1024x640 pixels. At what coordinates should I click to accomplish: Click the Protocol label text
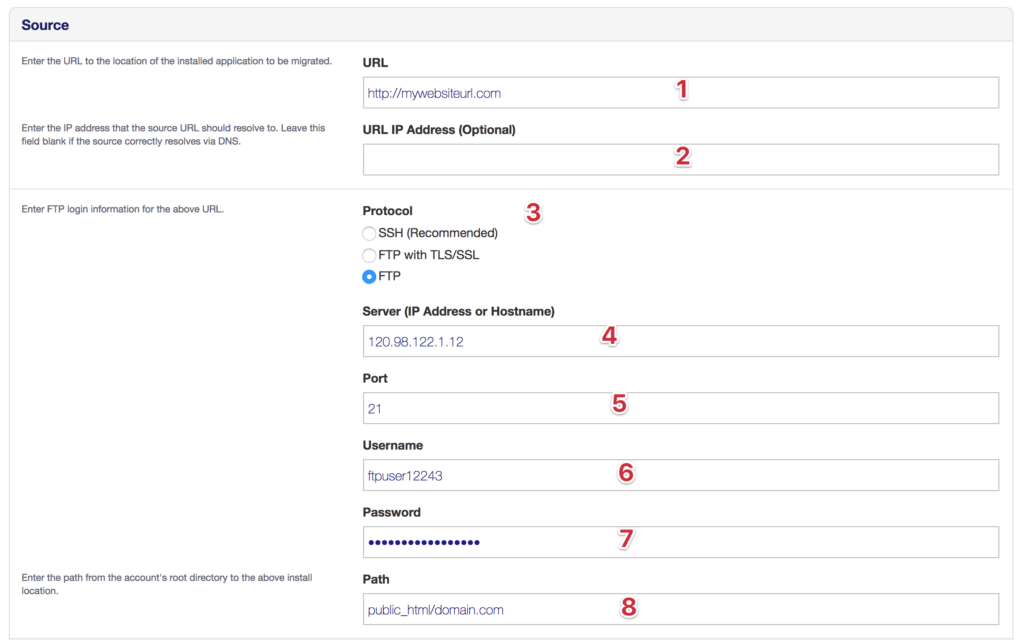(x=387, y=211)
